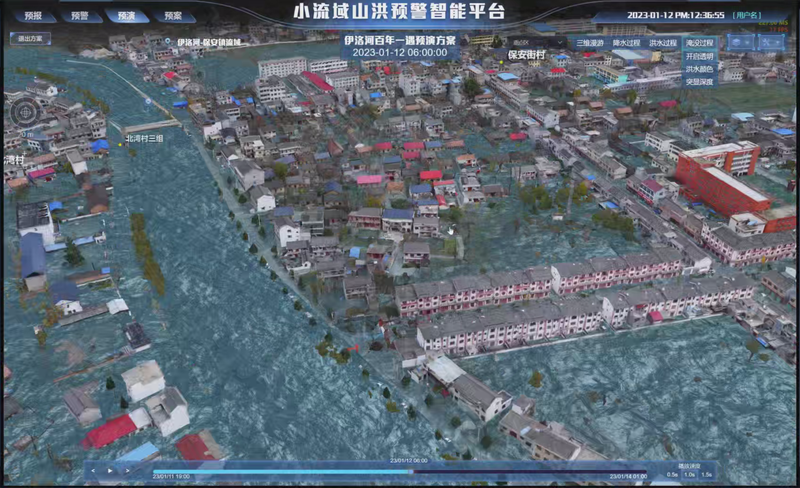
Task: Open the 预案 plan tab
Action: pyautogui.click(x=173, y=16)
